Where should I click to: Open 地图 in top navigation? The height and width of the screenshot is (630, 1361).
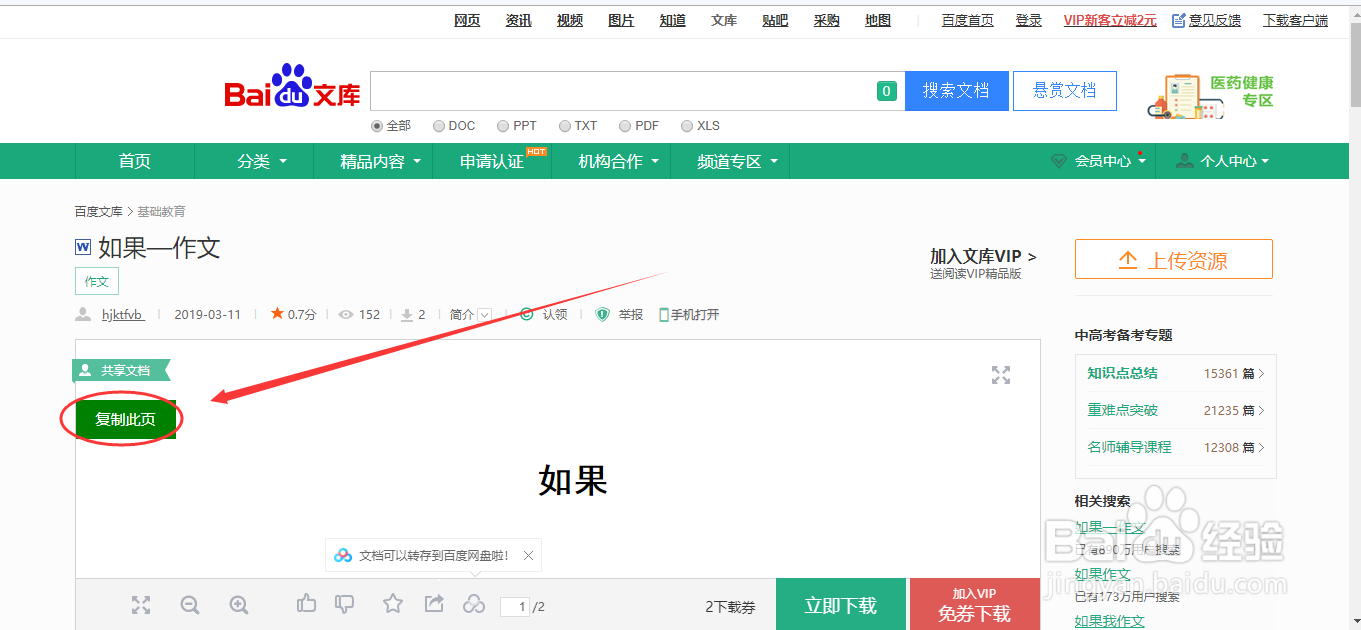pyautogui.click(x=878, y=20)
